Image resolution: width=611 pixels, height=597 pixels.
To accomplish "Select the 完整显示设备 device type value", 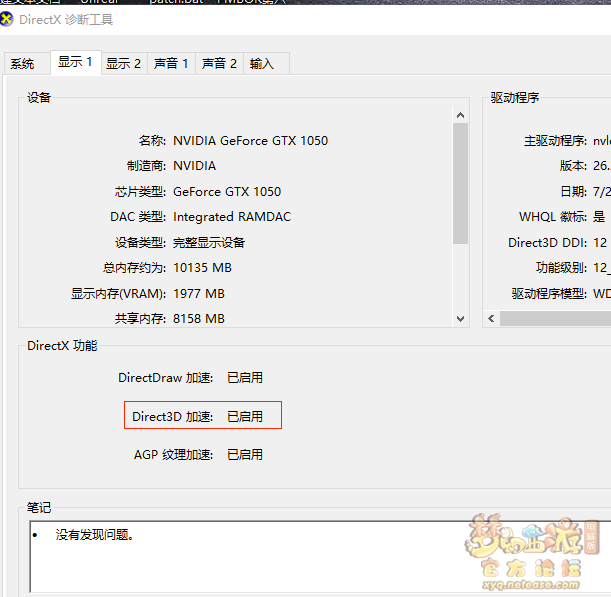I will pyautogui.click(x=209, y=243).
